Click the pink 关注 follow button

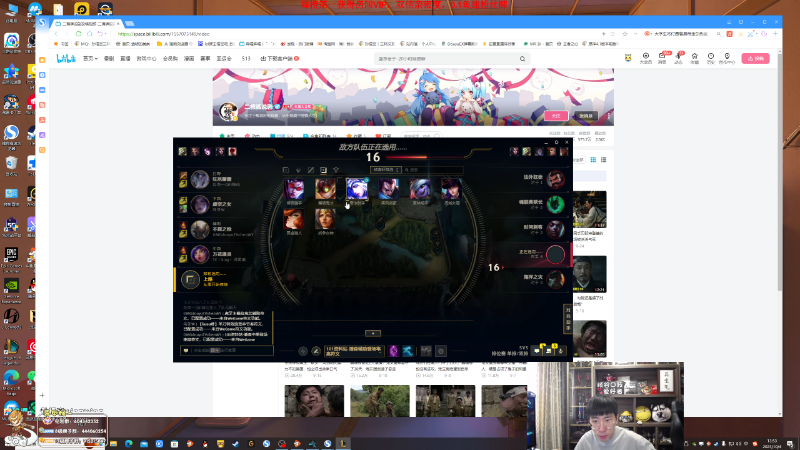coord(556,116)
